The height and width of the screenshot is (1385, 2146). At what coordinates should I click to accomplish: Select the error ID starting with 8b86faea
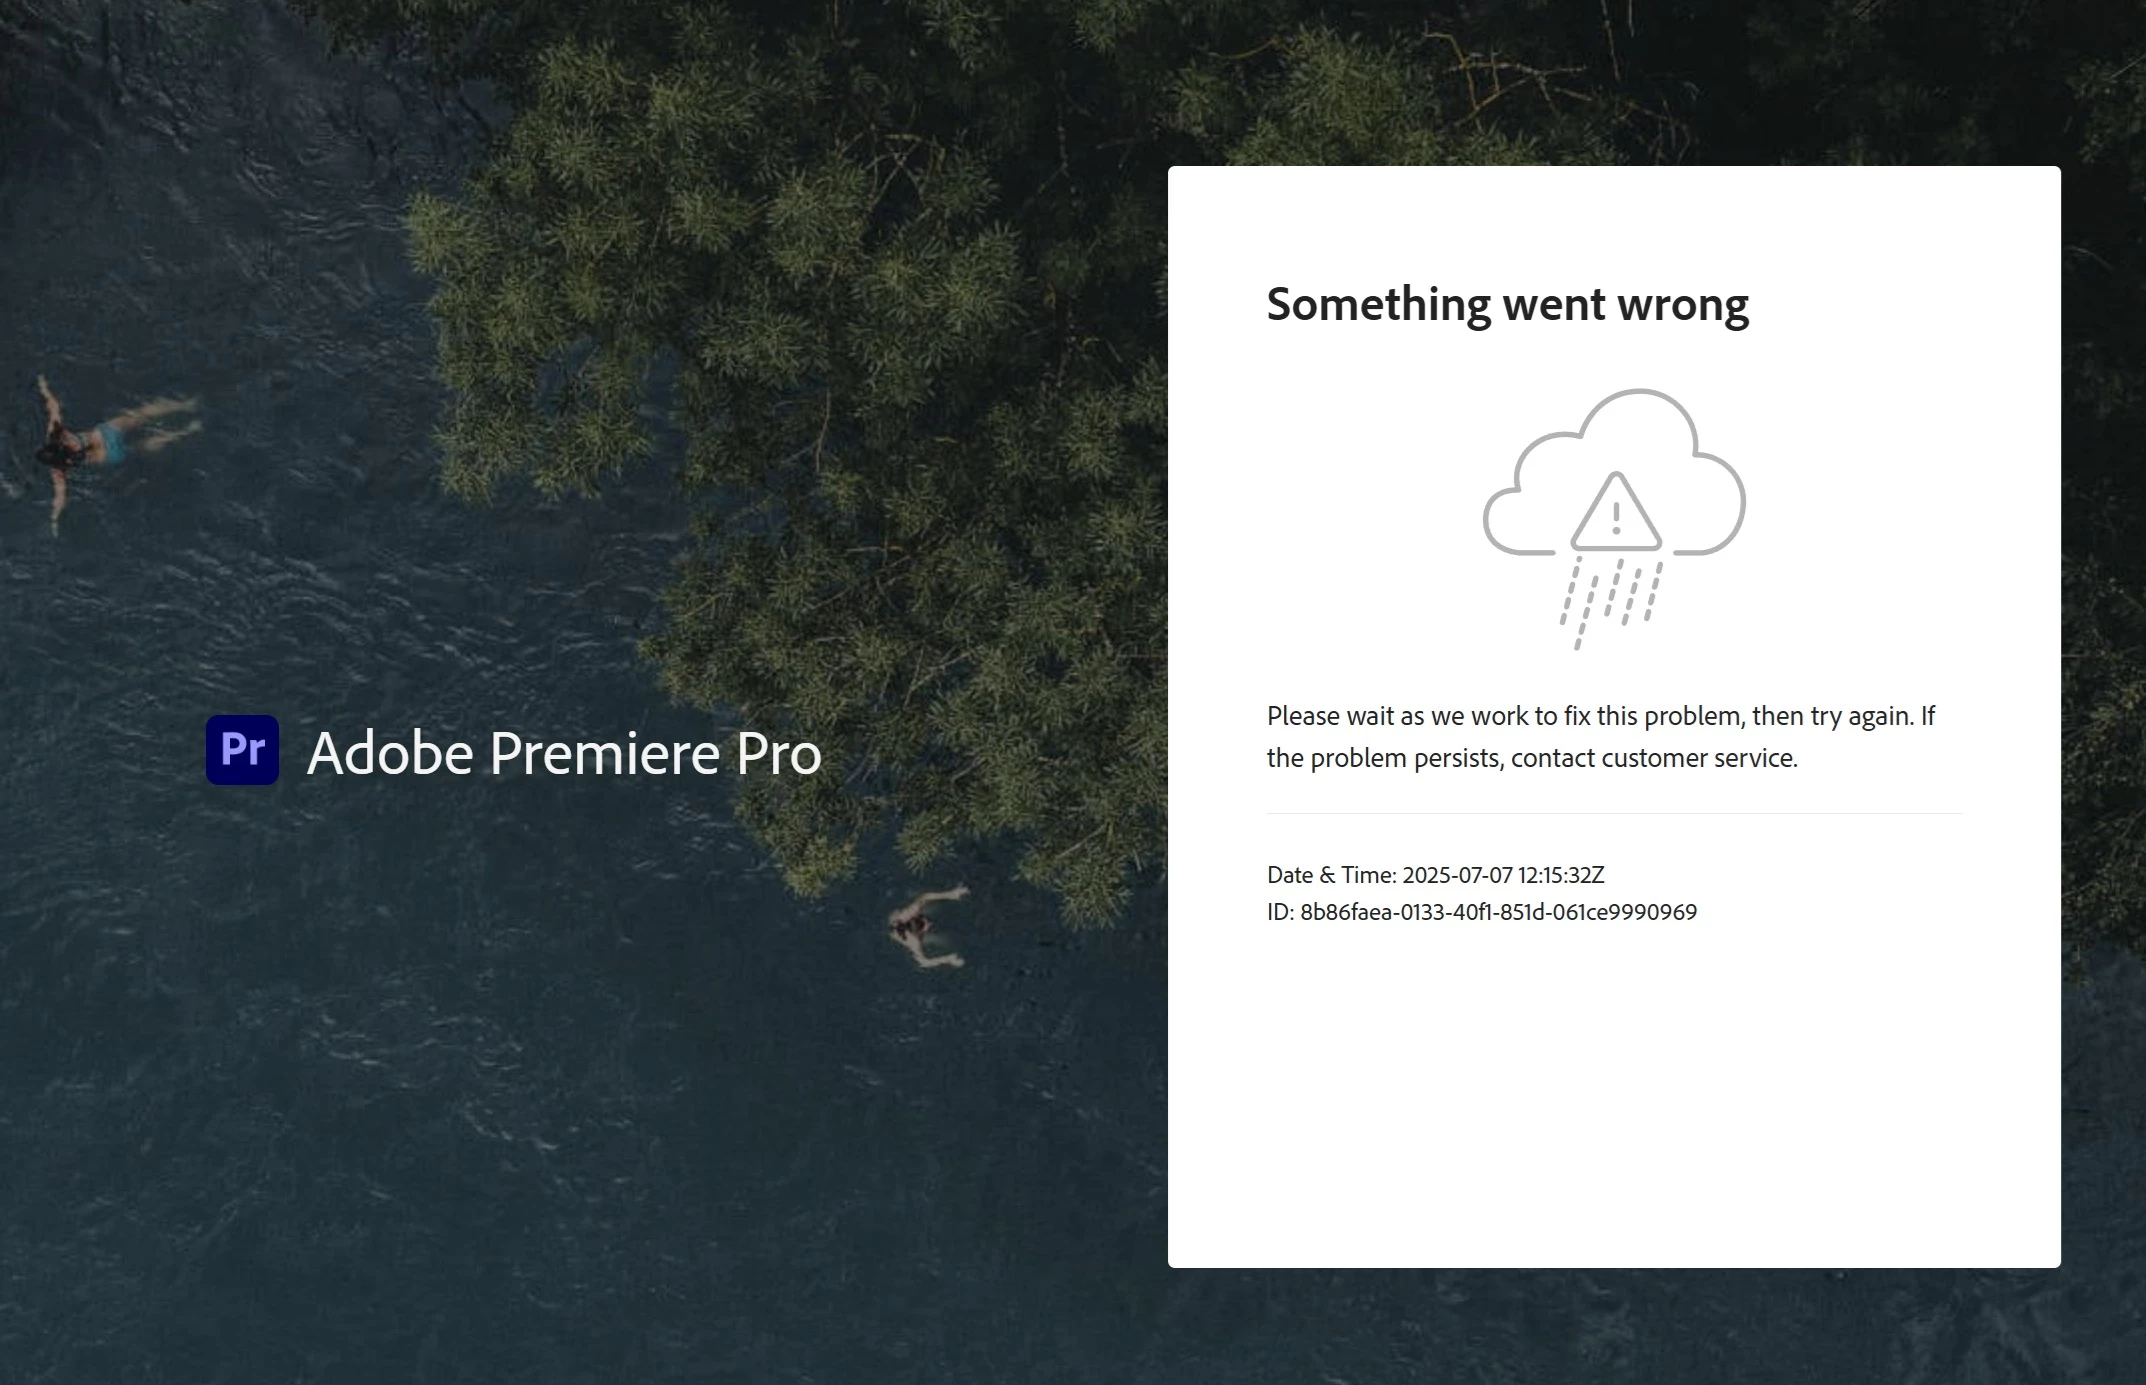tap(1498, 912)
